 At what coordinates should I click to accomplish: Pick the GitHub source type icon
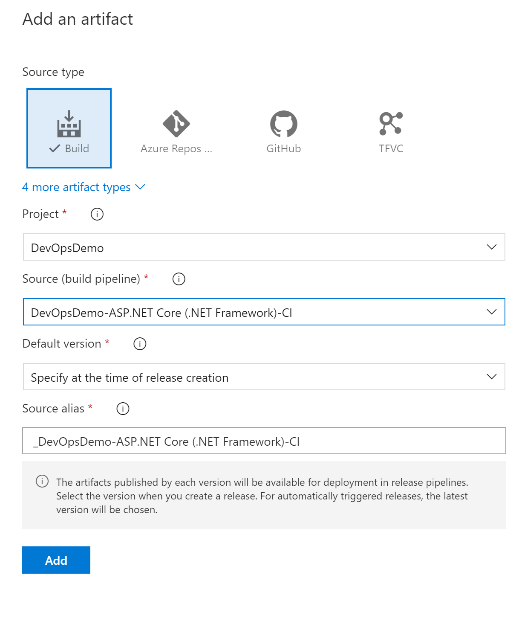pyautogui.click(x=283, y=131)
